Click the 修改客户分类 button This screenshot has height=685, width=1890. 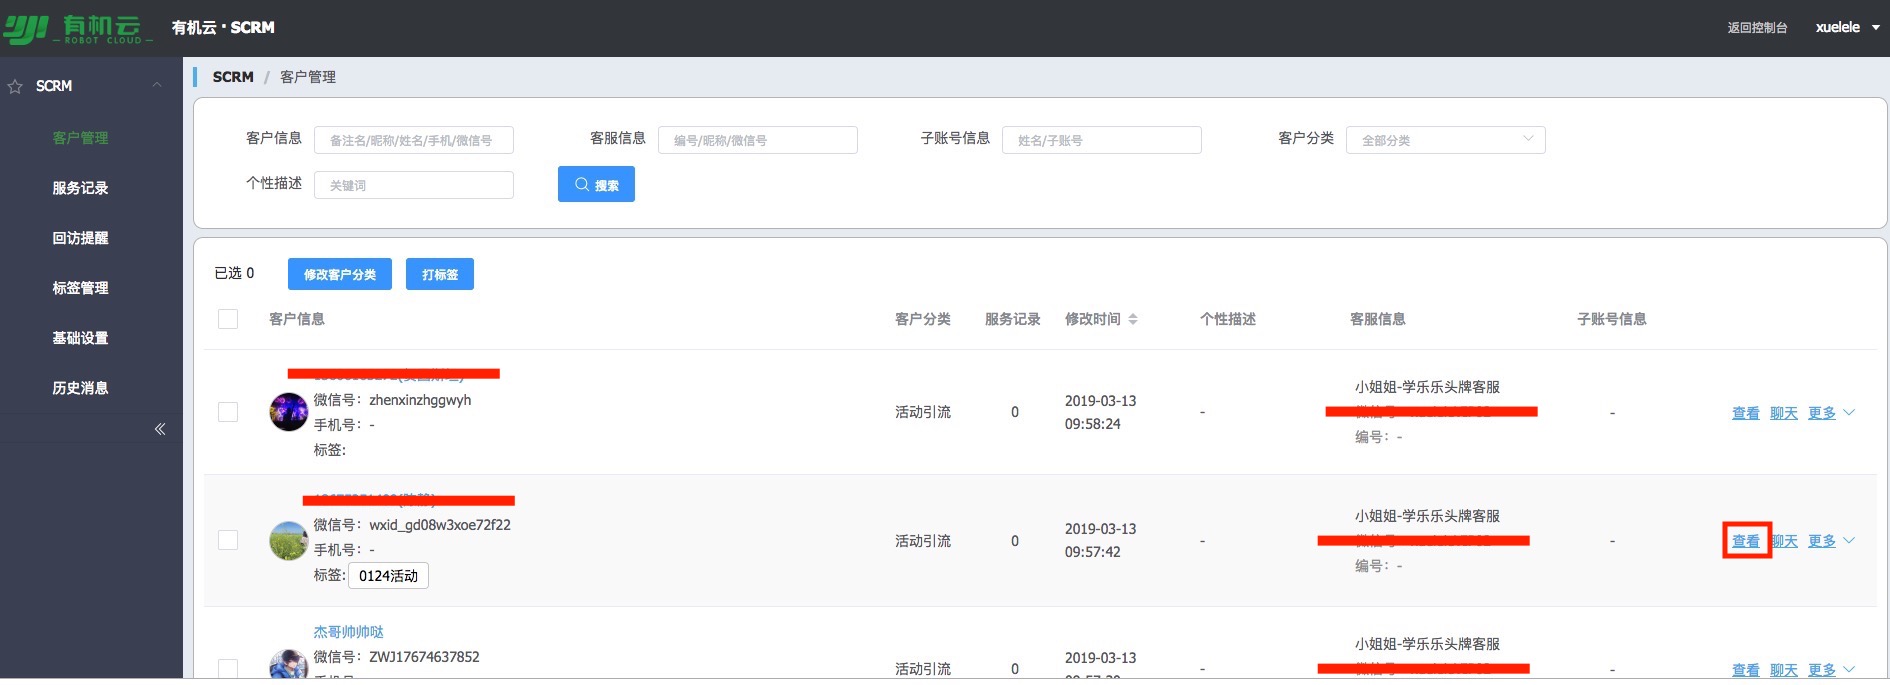click(340, 274)
